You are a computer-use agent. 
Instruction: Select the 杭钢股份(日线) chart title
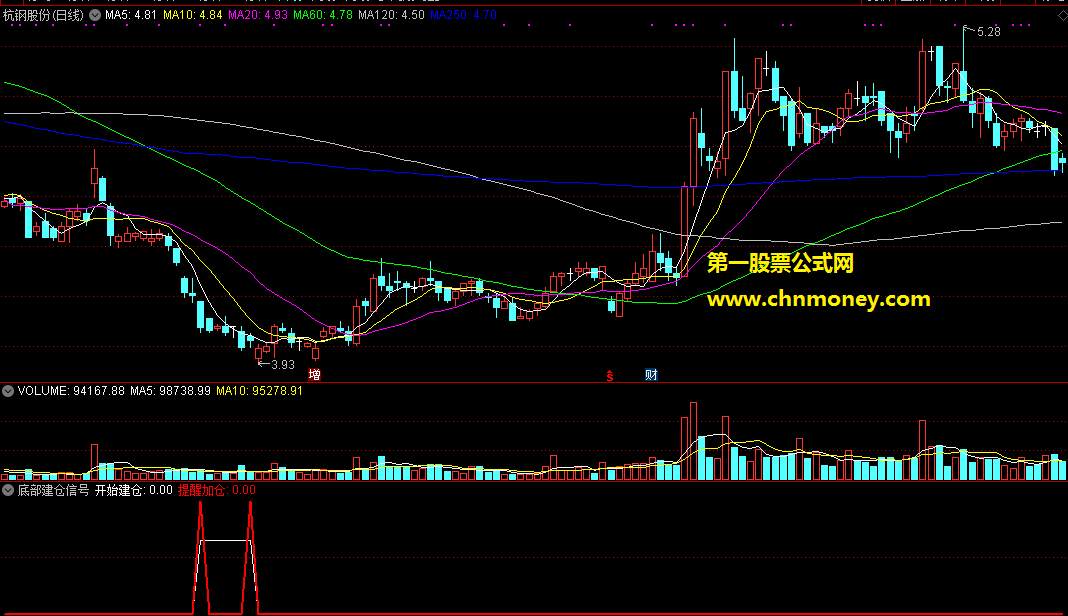[x=44, y=15]
